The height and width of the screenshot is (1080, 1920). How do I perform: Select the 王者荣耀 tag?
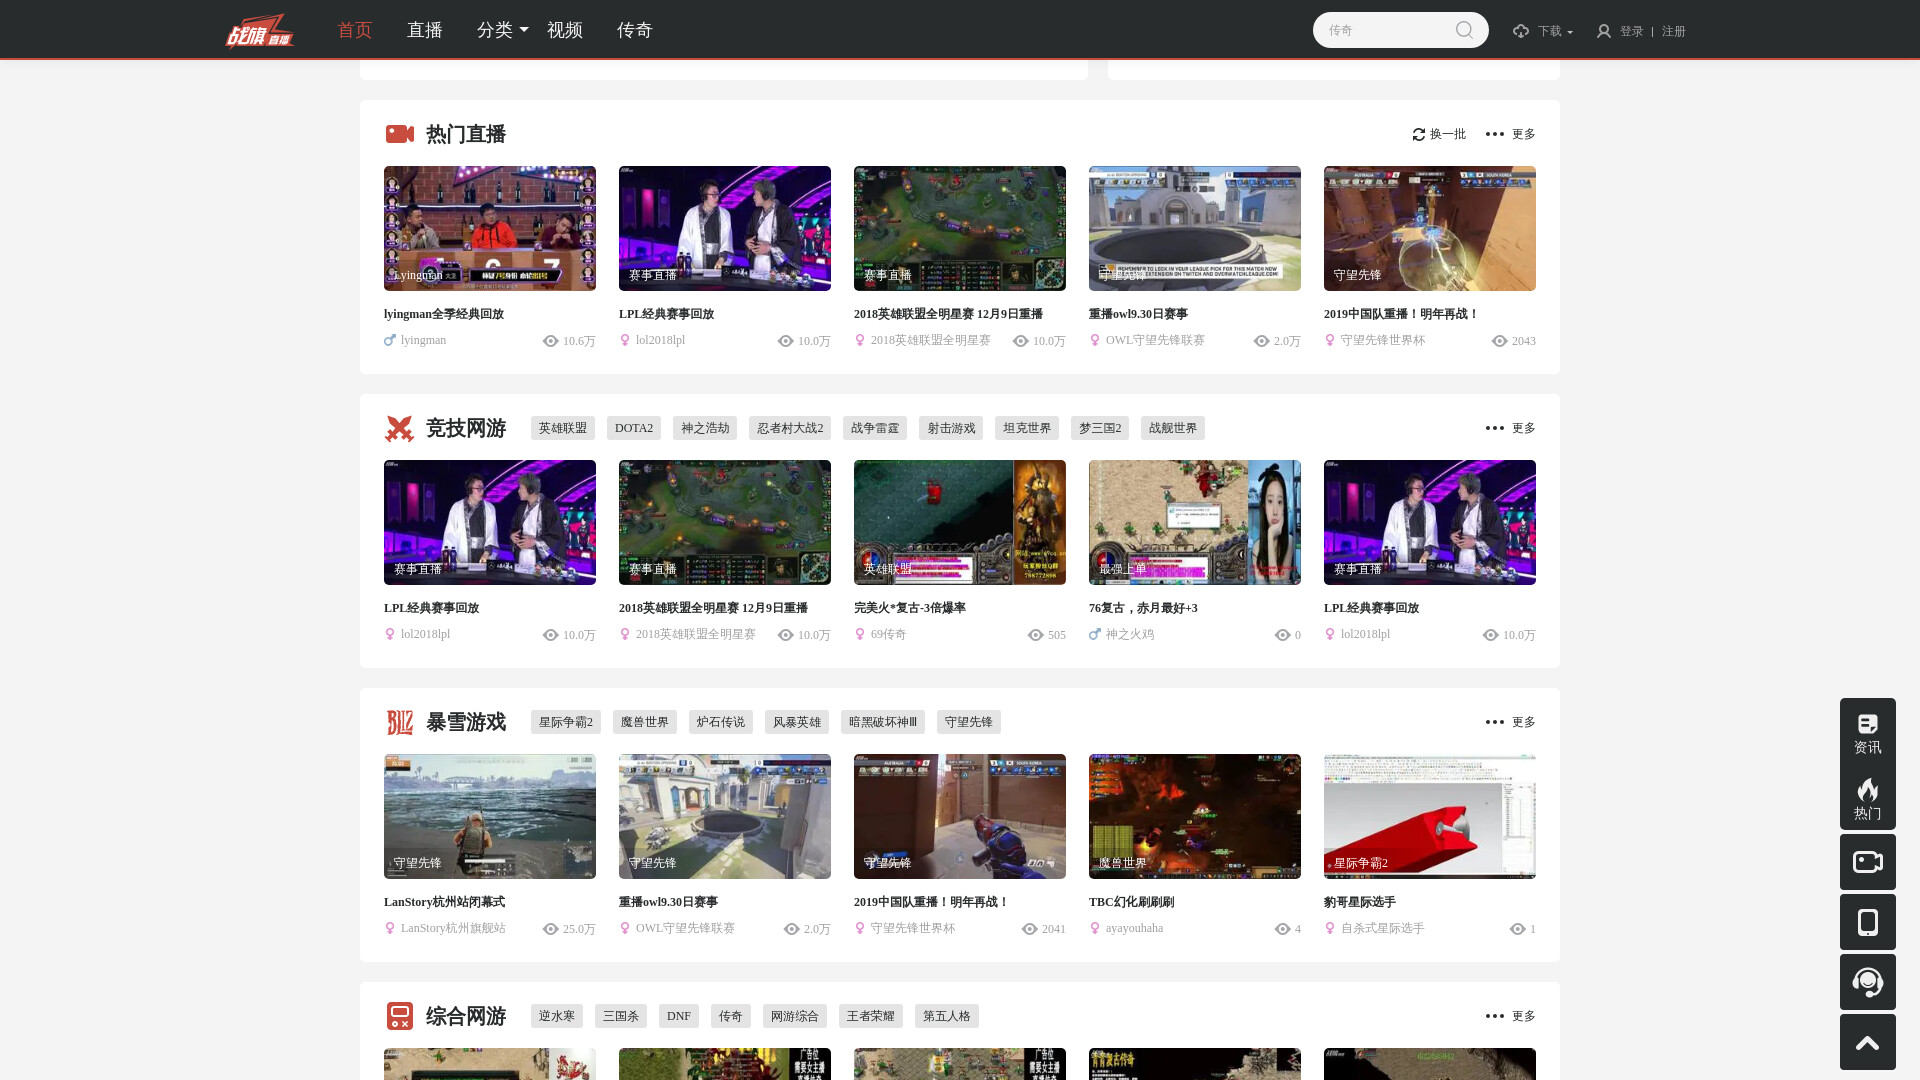871,1016
